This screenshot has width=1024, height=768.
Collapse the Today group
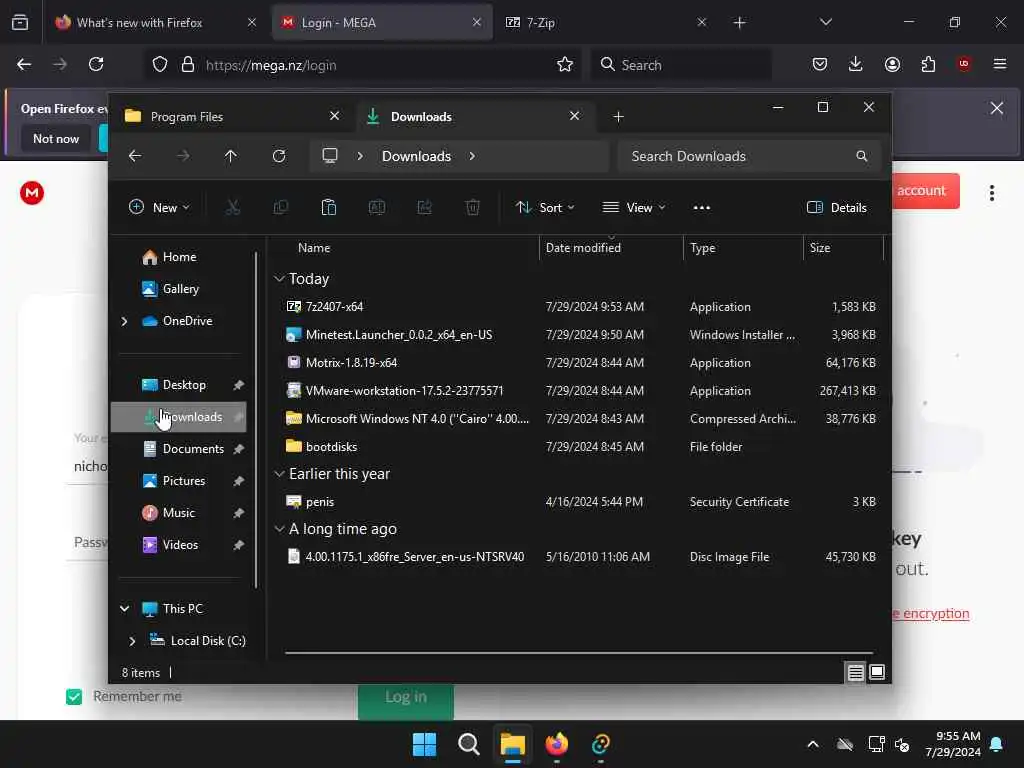[x=280, y=279]
